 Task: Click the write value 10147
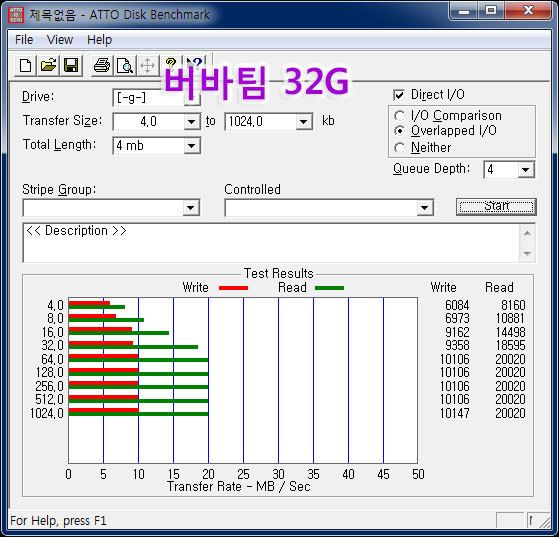[455, 413]
